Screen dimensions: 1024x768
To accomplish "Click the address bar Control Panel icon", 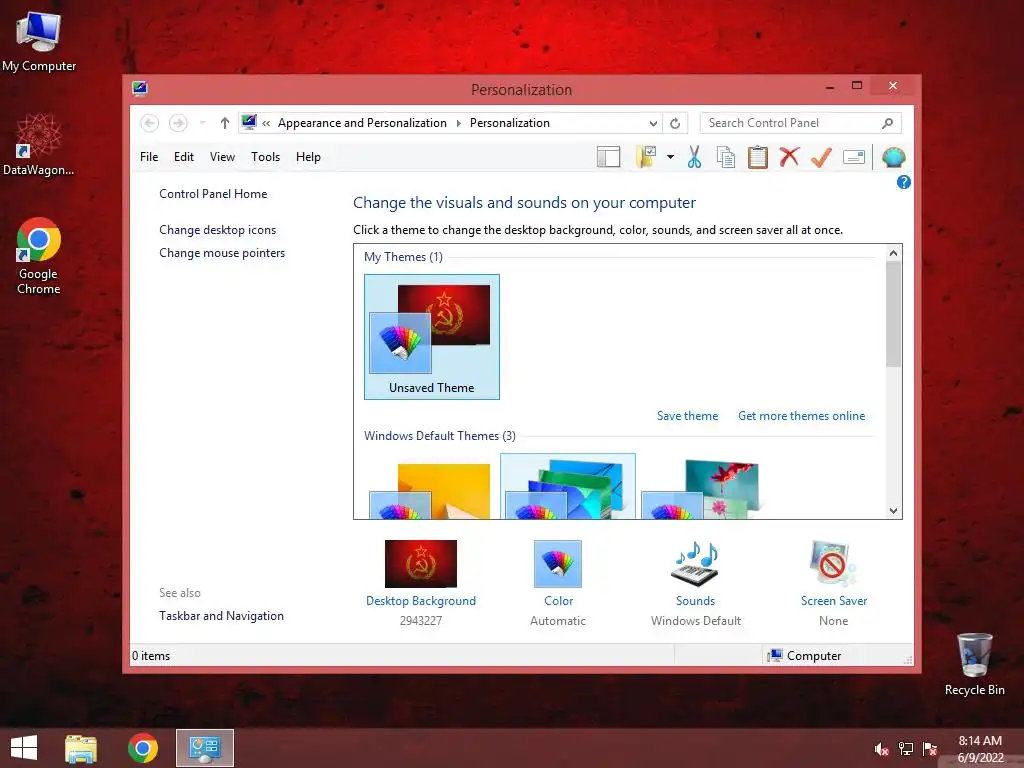I will click(249, 122).
